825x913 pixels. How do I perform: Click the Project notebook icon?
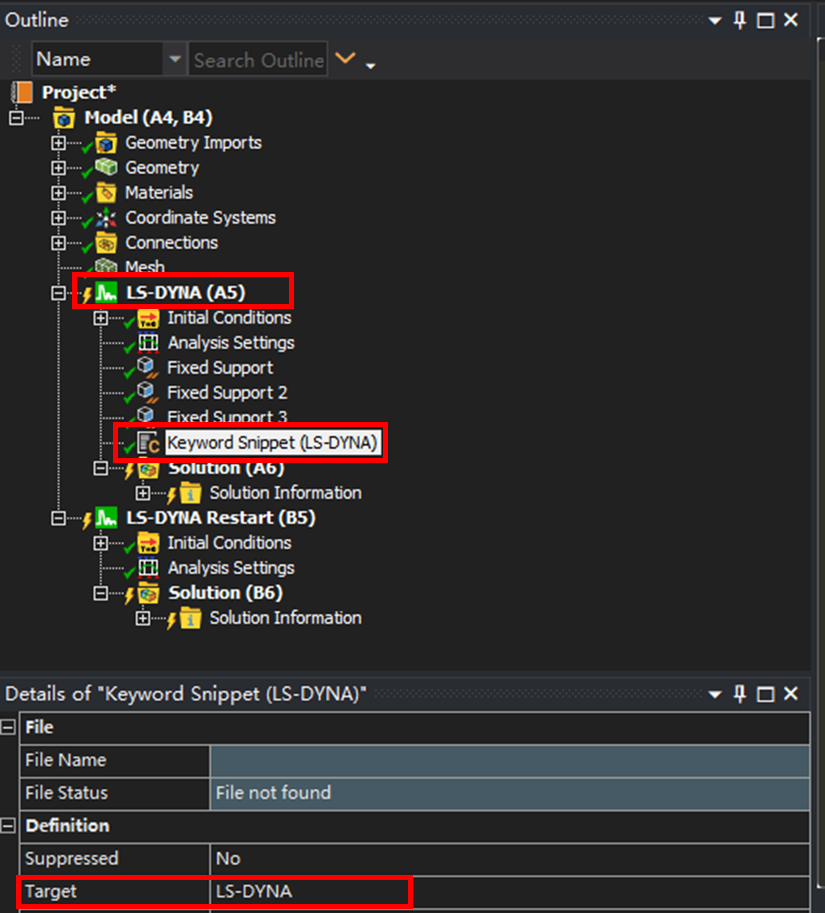pos(22,93)
